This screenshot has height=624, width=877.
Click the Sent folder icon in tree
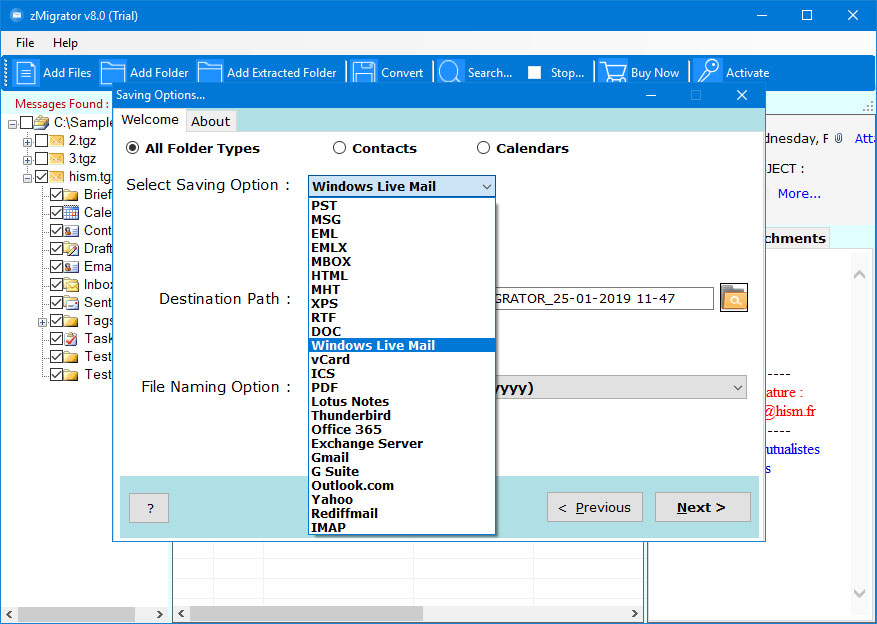click(x=71, y=302)
